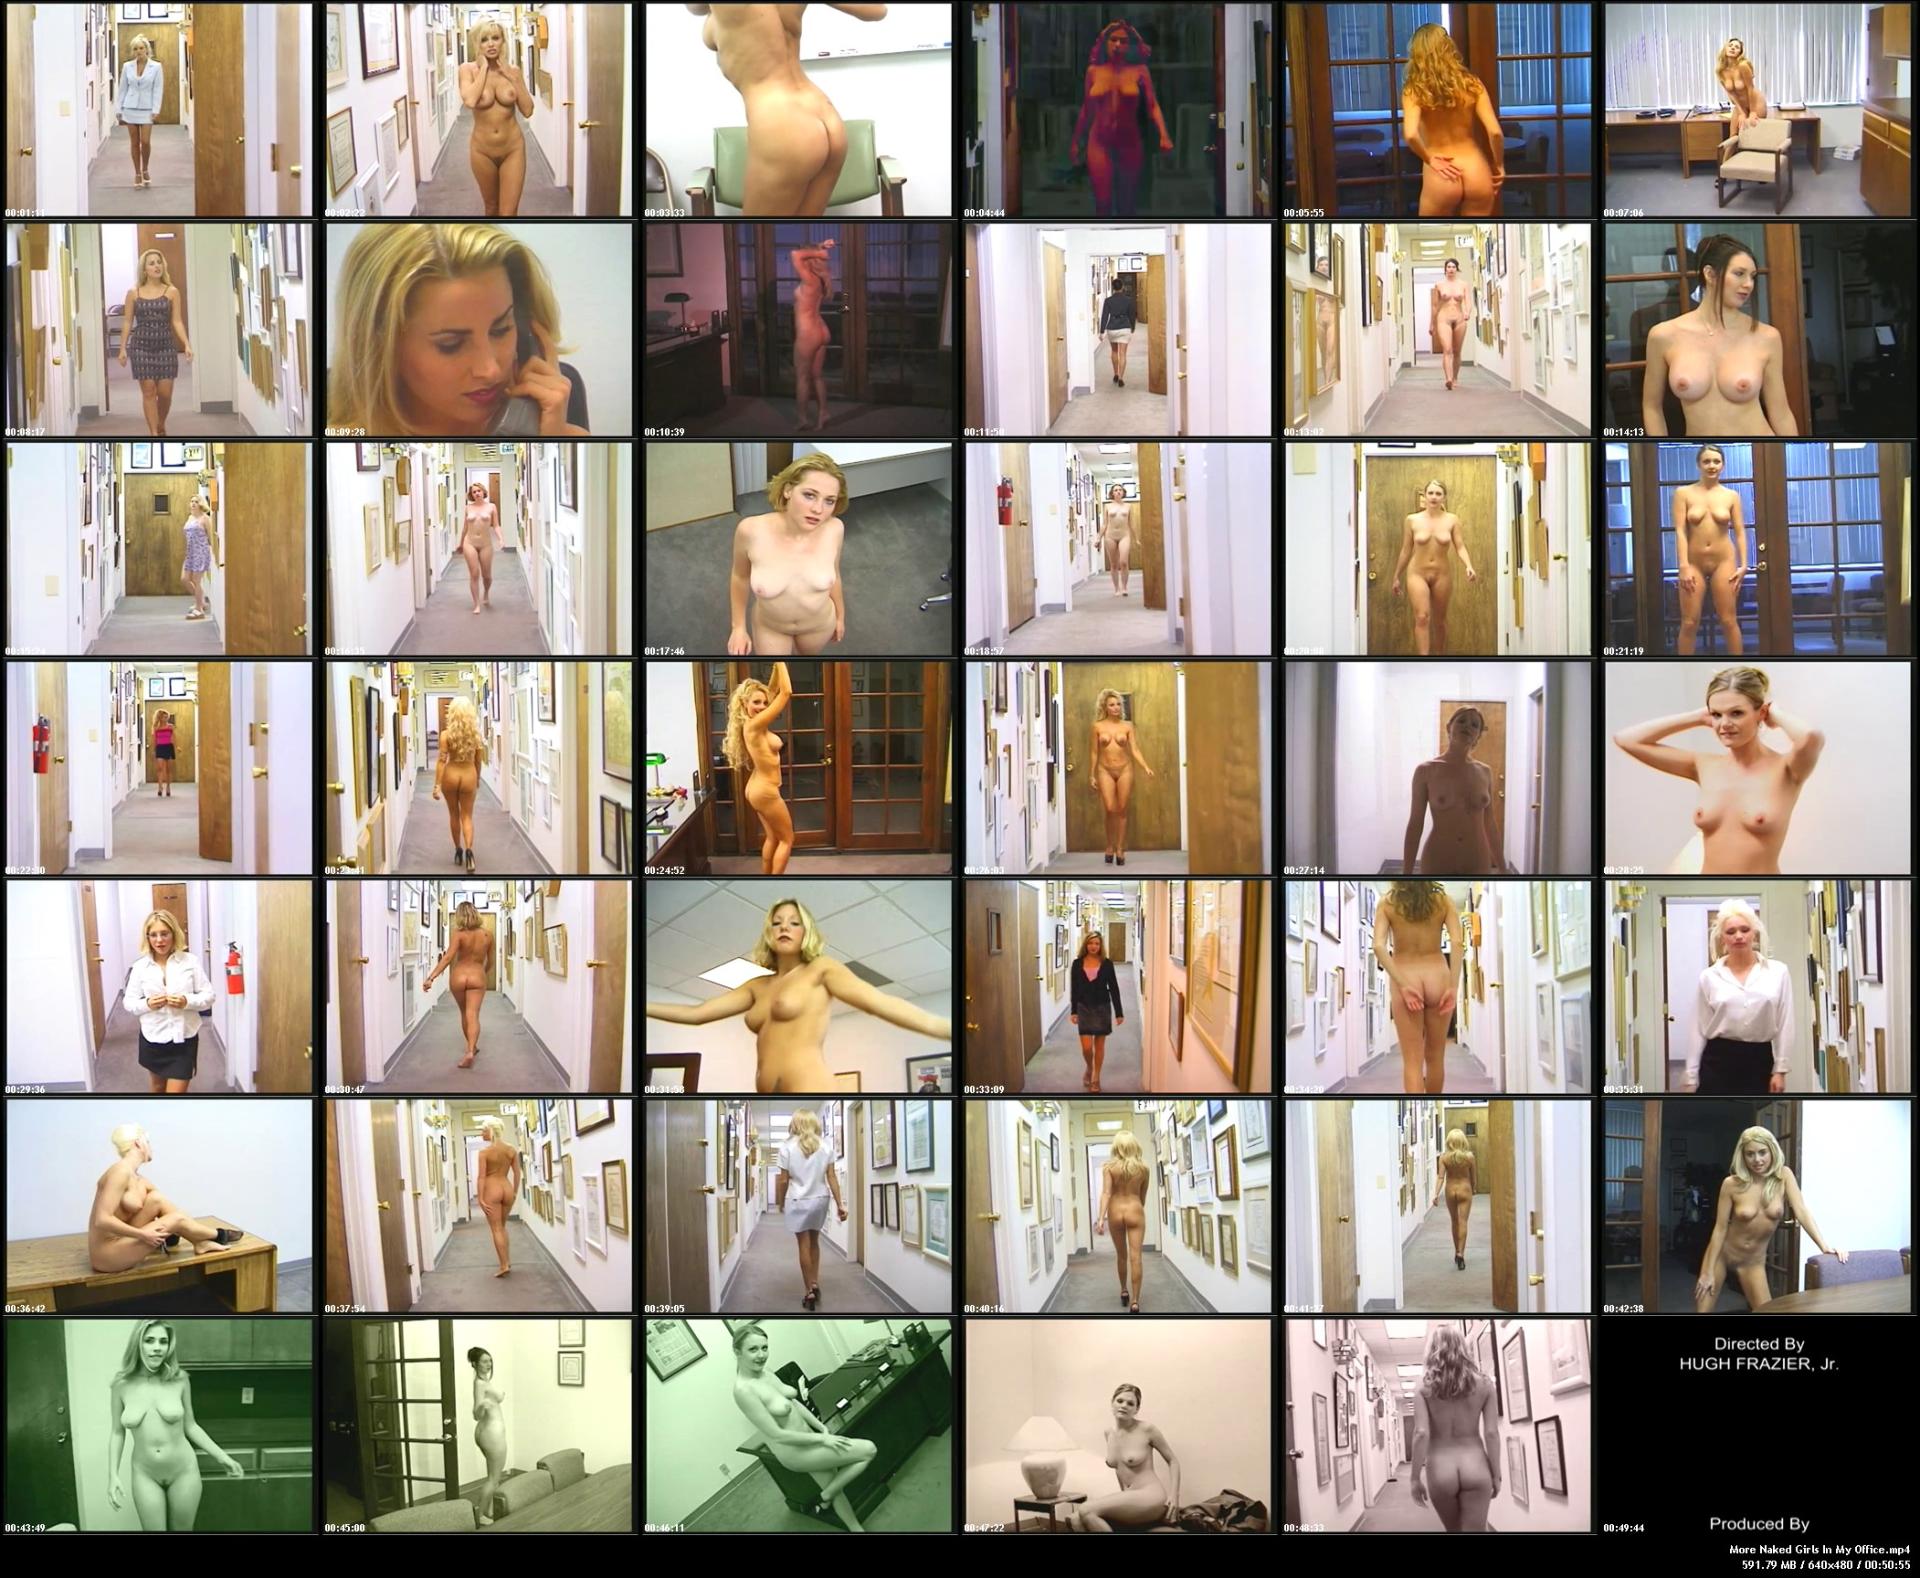
Task: Select the frame timestamped 00:07:06 with office desk
Action: 1757,110
